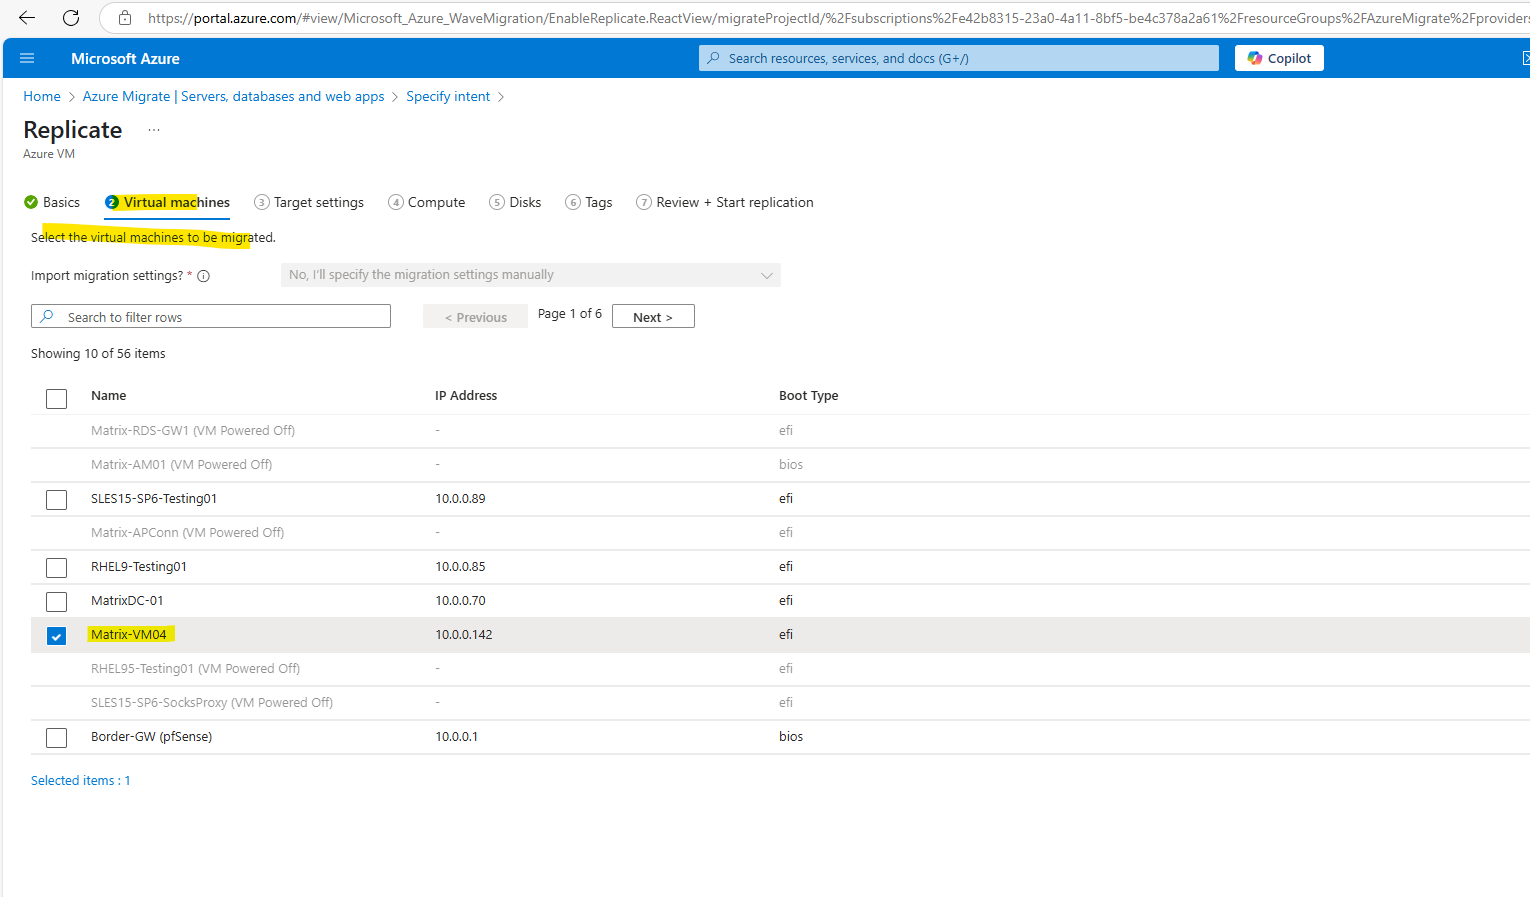Screen dimensions: 1530x897
Task: Check the Border-GW (pfSense) checkbox
Action: (x=57, y=738)
